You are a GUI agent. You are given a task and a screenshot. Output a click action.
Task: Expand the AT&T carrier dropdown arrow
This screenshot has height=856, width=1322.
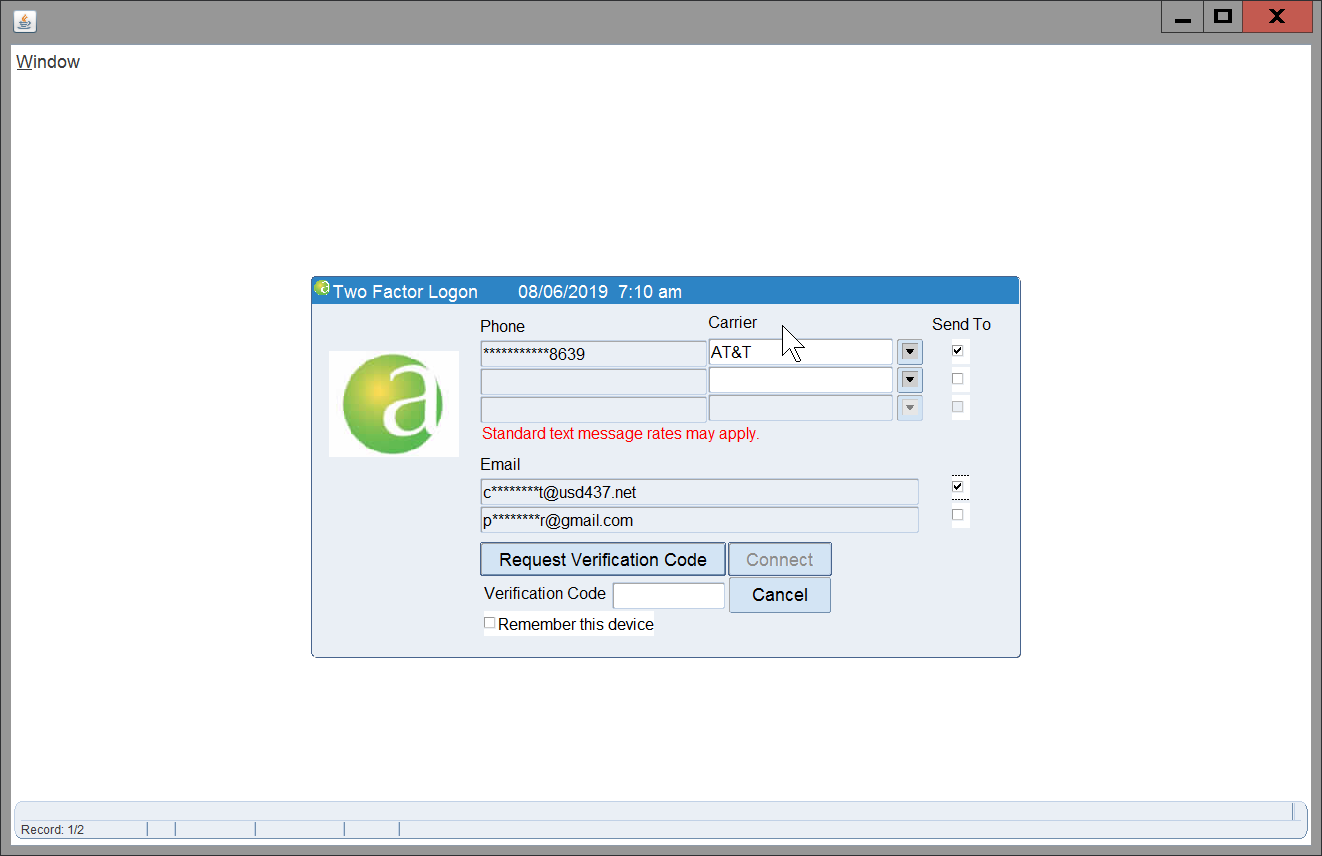(909, 352)
